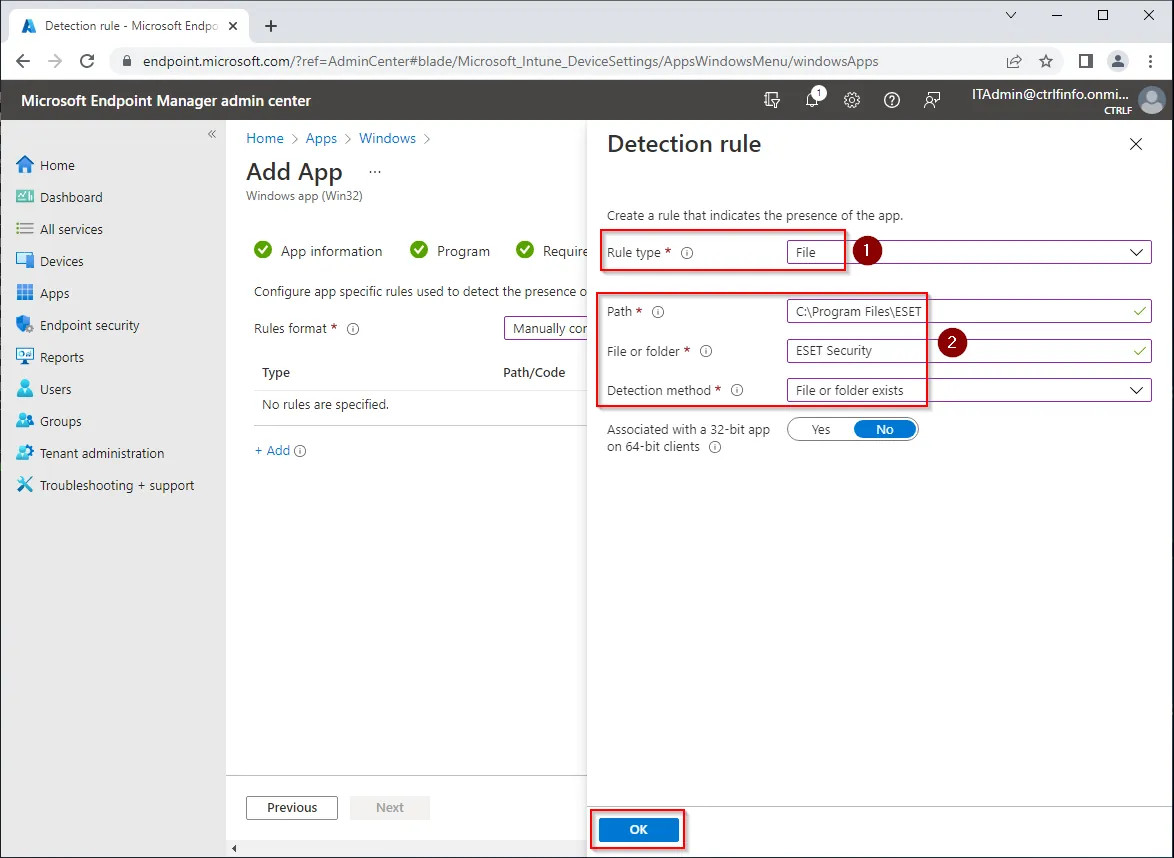The image size is (1174, 858).
Task: Open the Help question mark icon
Action: pyautogui.click(x=892, y=100)
